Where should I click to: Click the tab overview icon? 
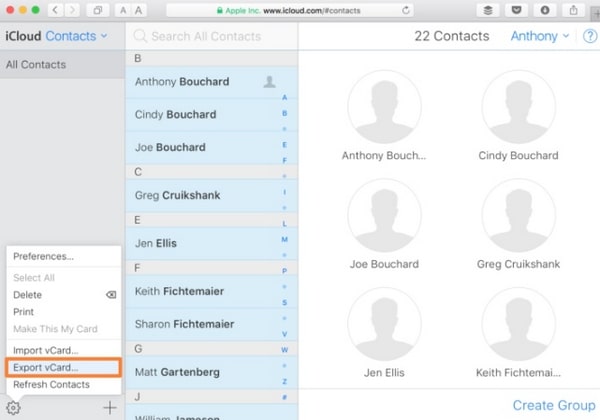tap(98, 10)
